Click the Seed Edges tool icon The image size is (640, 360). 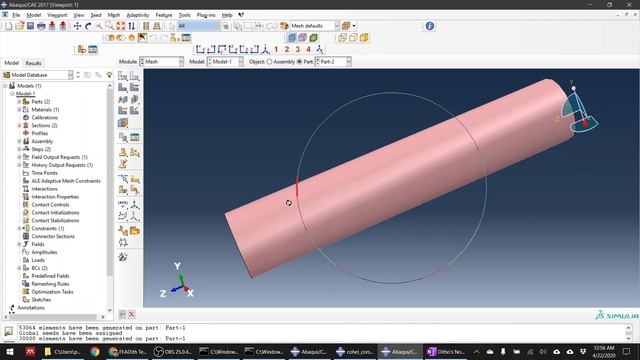(135, 76)
